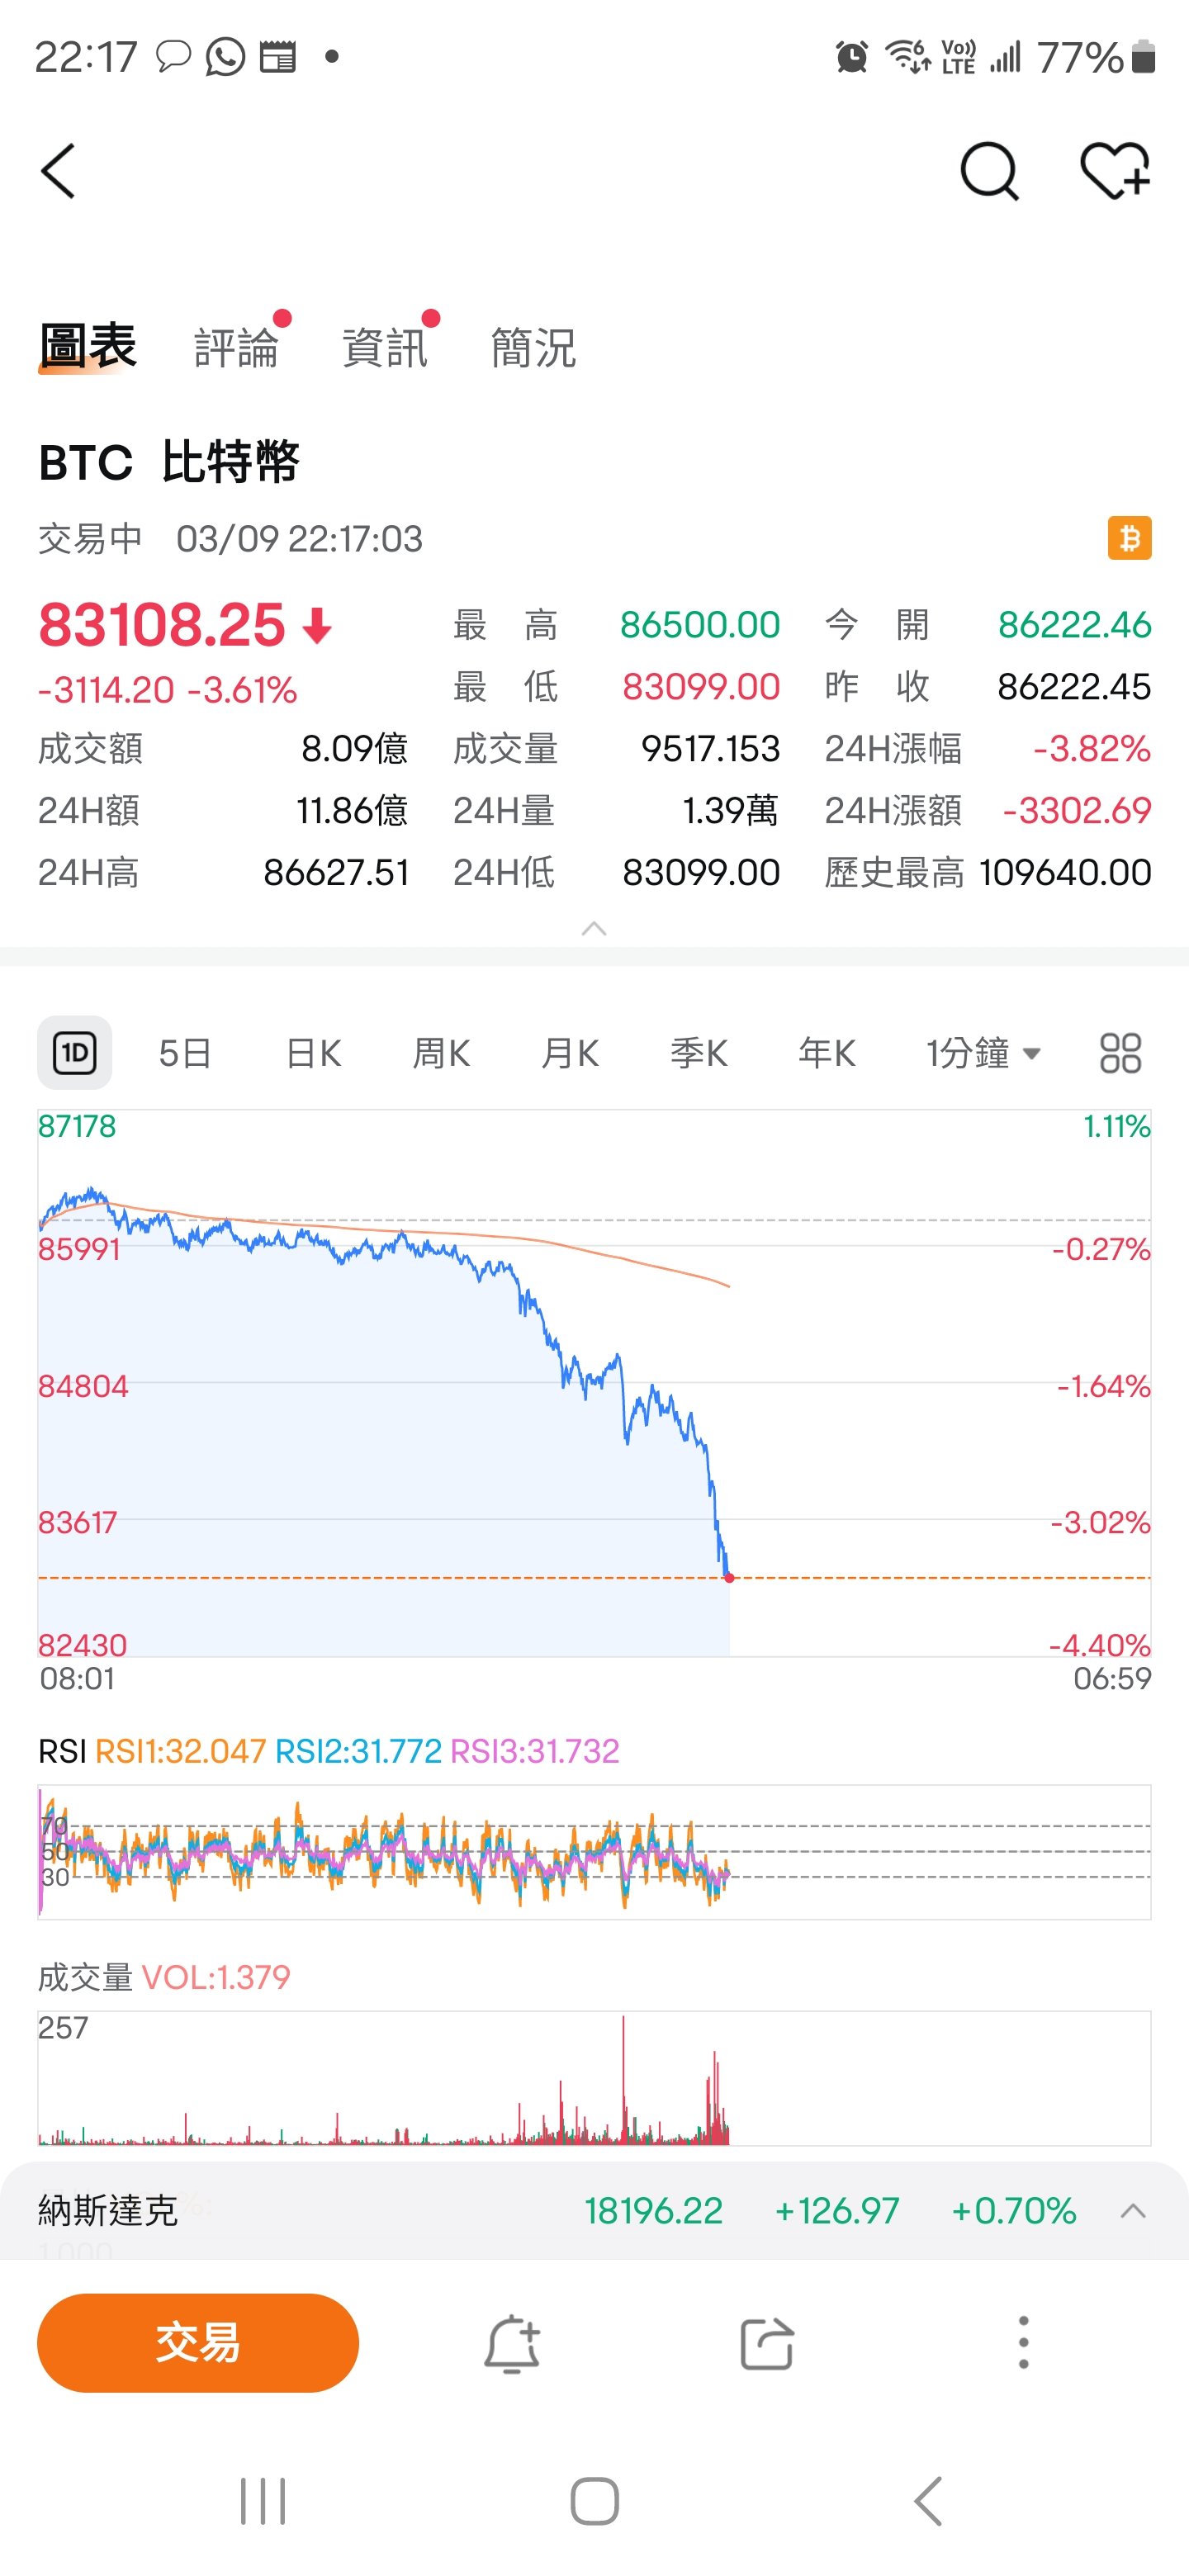This screenshot has width=1189, height=2576.
Task: Tap the red current-price dot on chart
Action: pos(729,1578)
